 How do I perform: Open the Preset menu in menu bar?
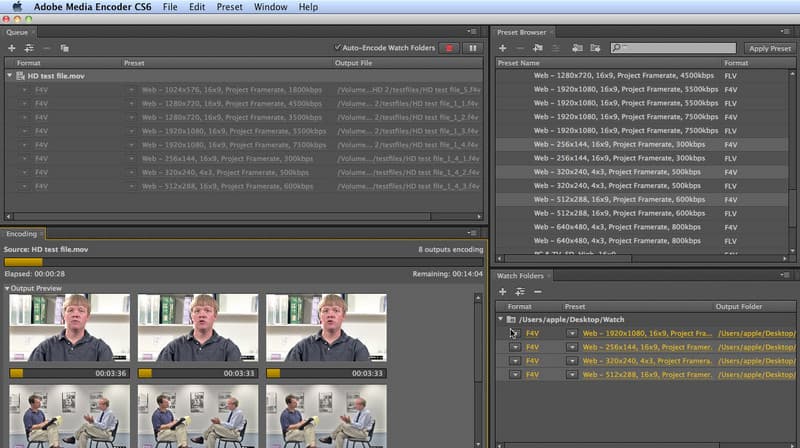[x=229, y=7]
